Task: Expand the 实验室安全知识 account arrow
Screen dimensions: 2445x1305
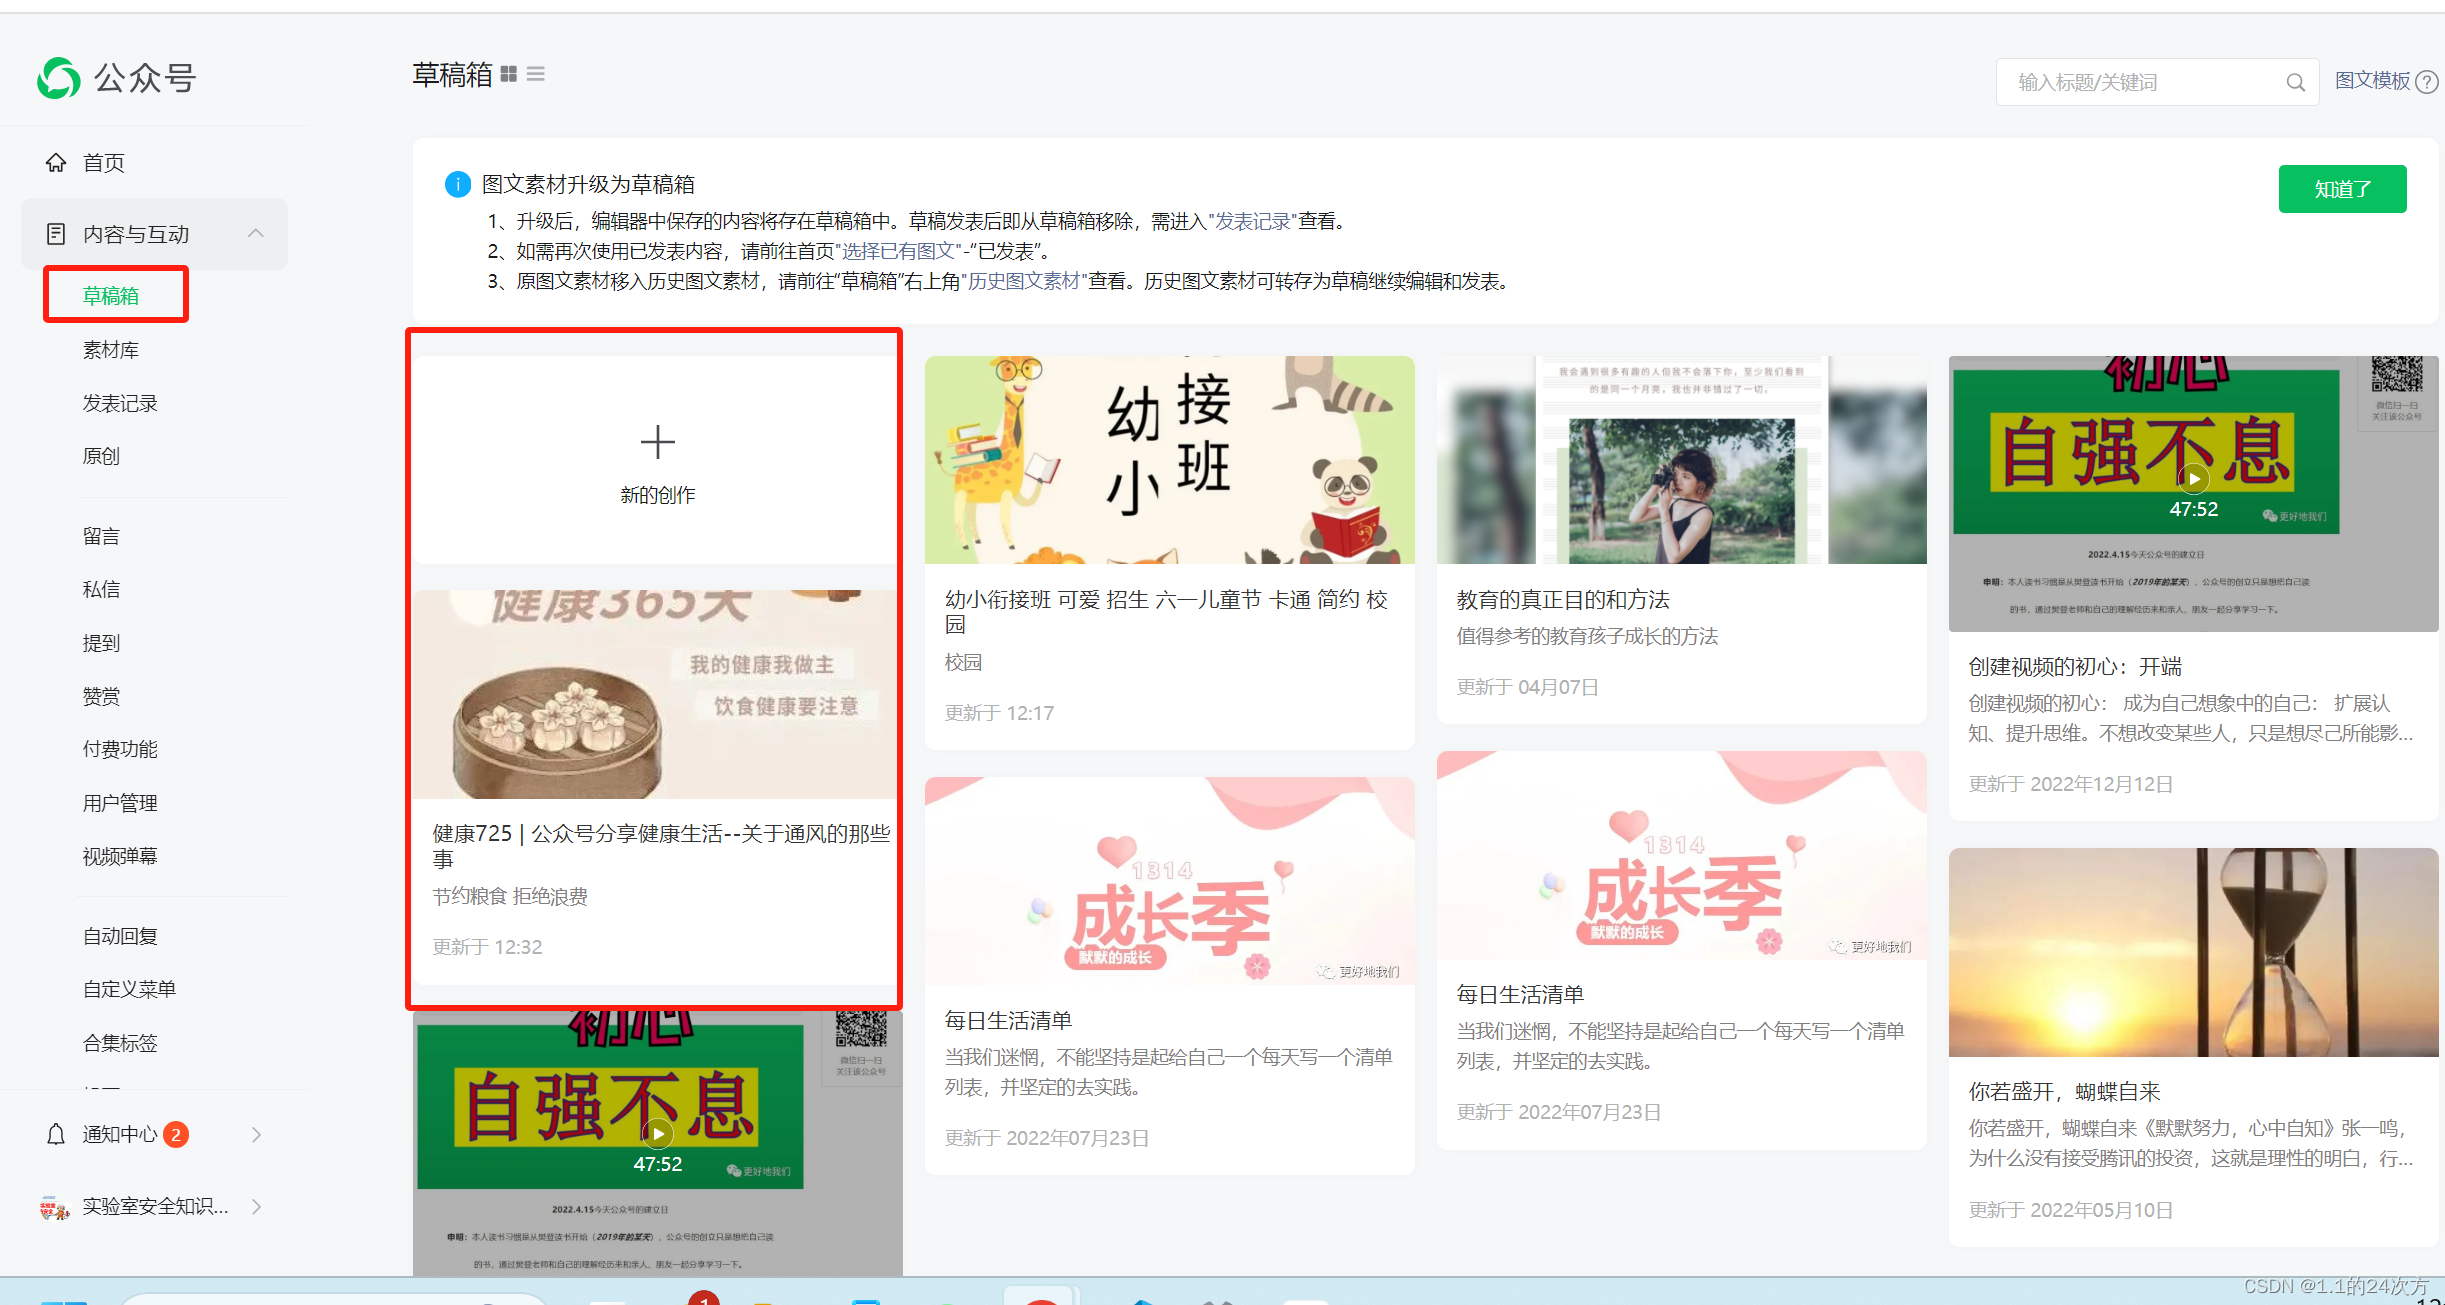Action: click(x=256, y=1206)
